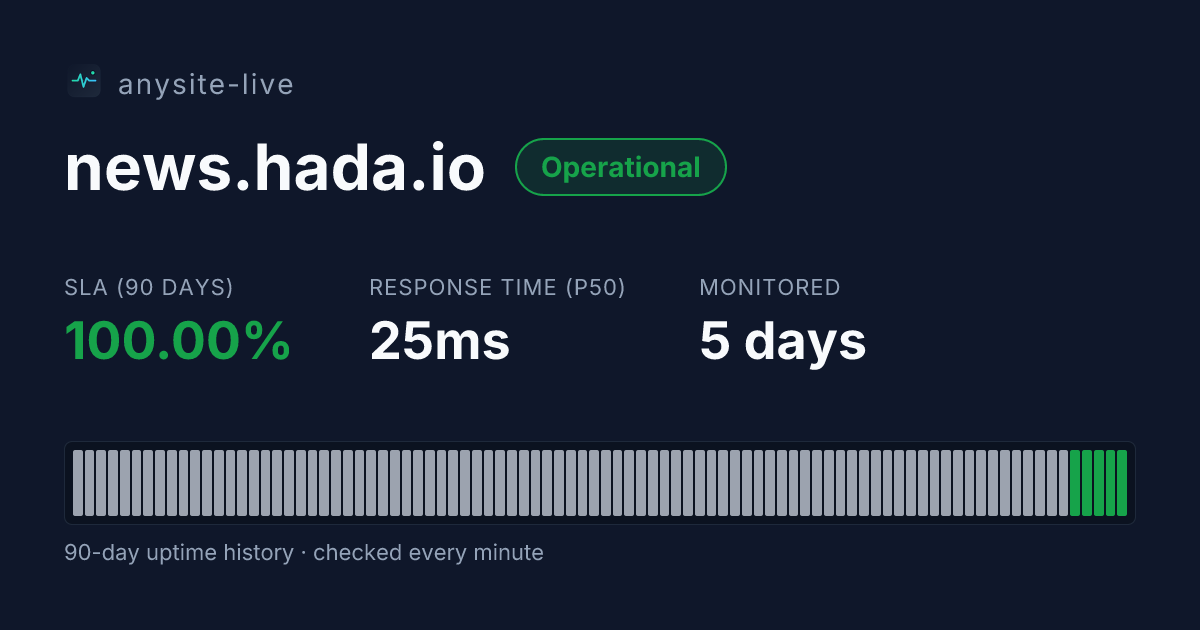Select the SLA (90 DAYS) label
This screenshot has width=1200, height=630.
149,288
